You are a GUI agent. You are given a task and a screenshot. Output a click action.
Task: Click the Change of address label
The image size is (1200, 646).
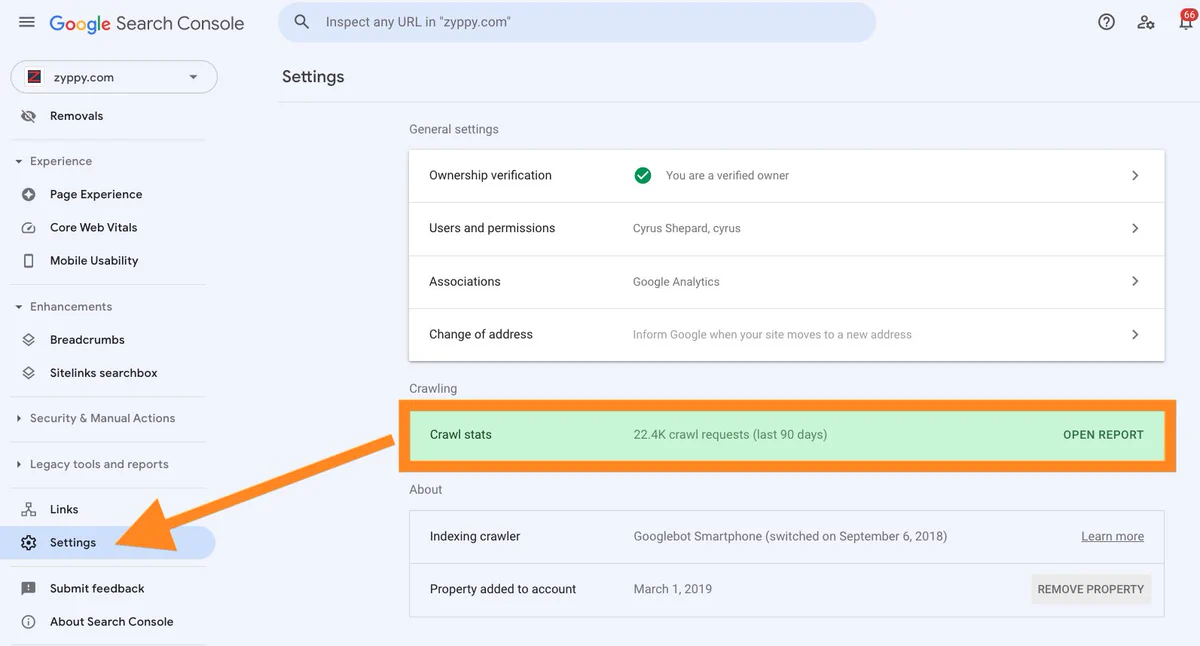[x=481, y=334]
